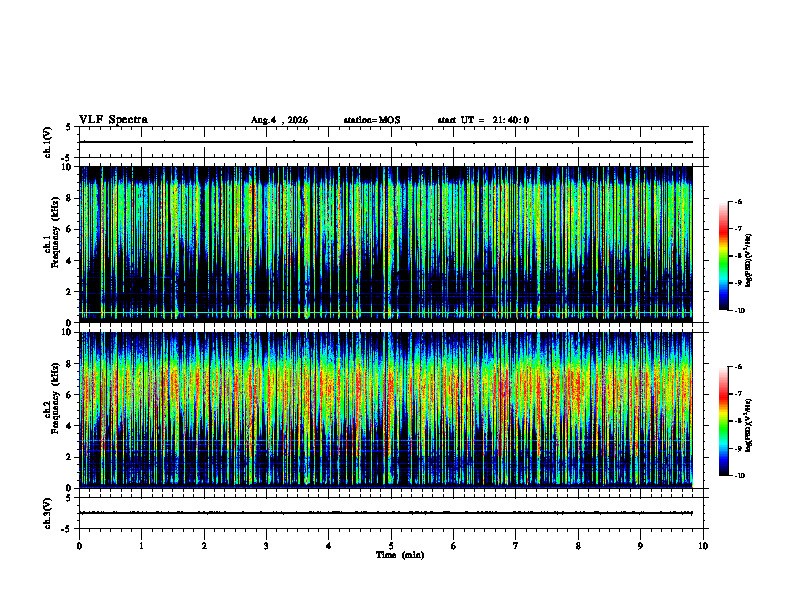Click the time axis tick label "3"

coord(266,546)
